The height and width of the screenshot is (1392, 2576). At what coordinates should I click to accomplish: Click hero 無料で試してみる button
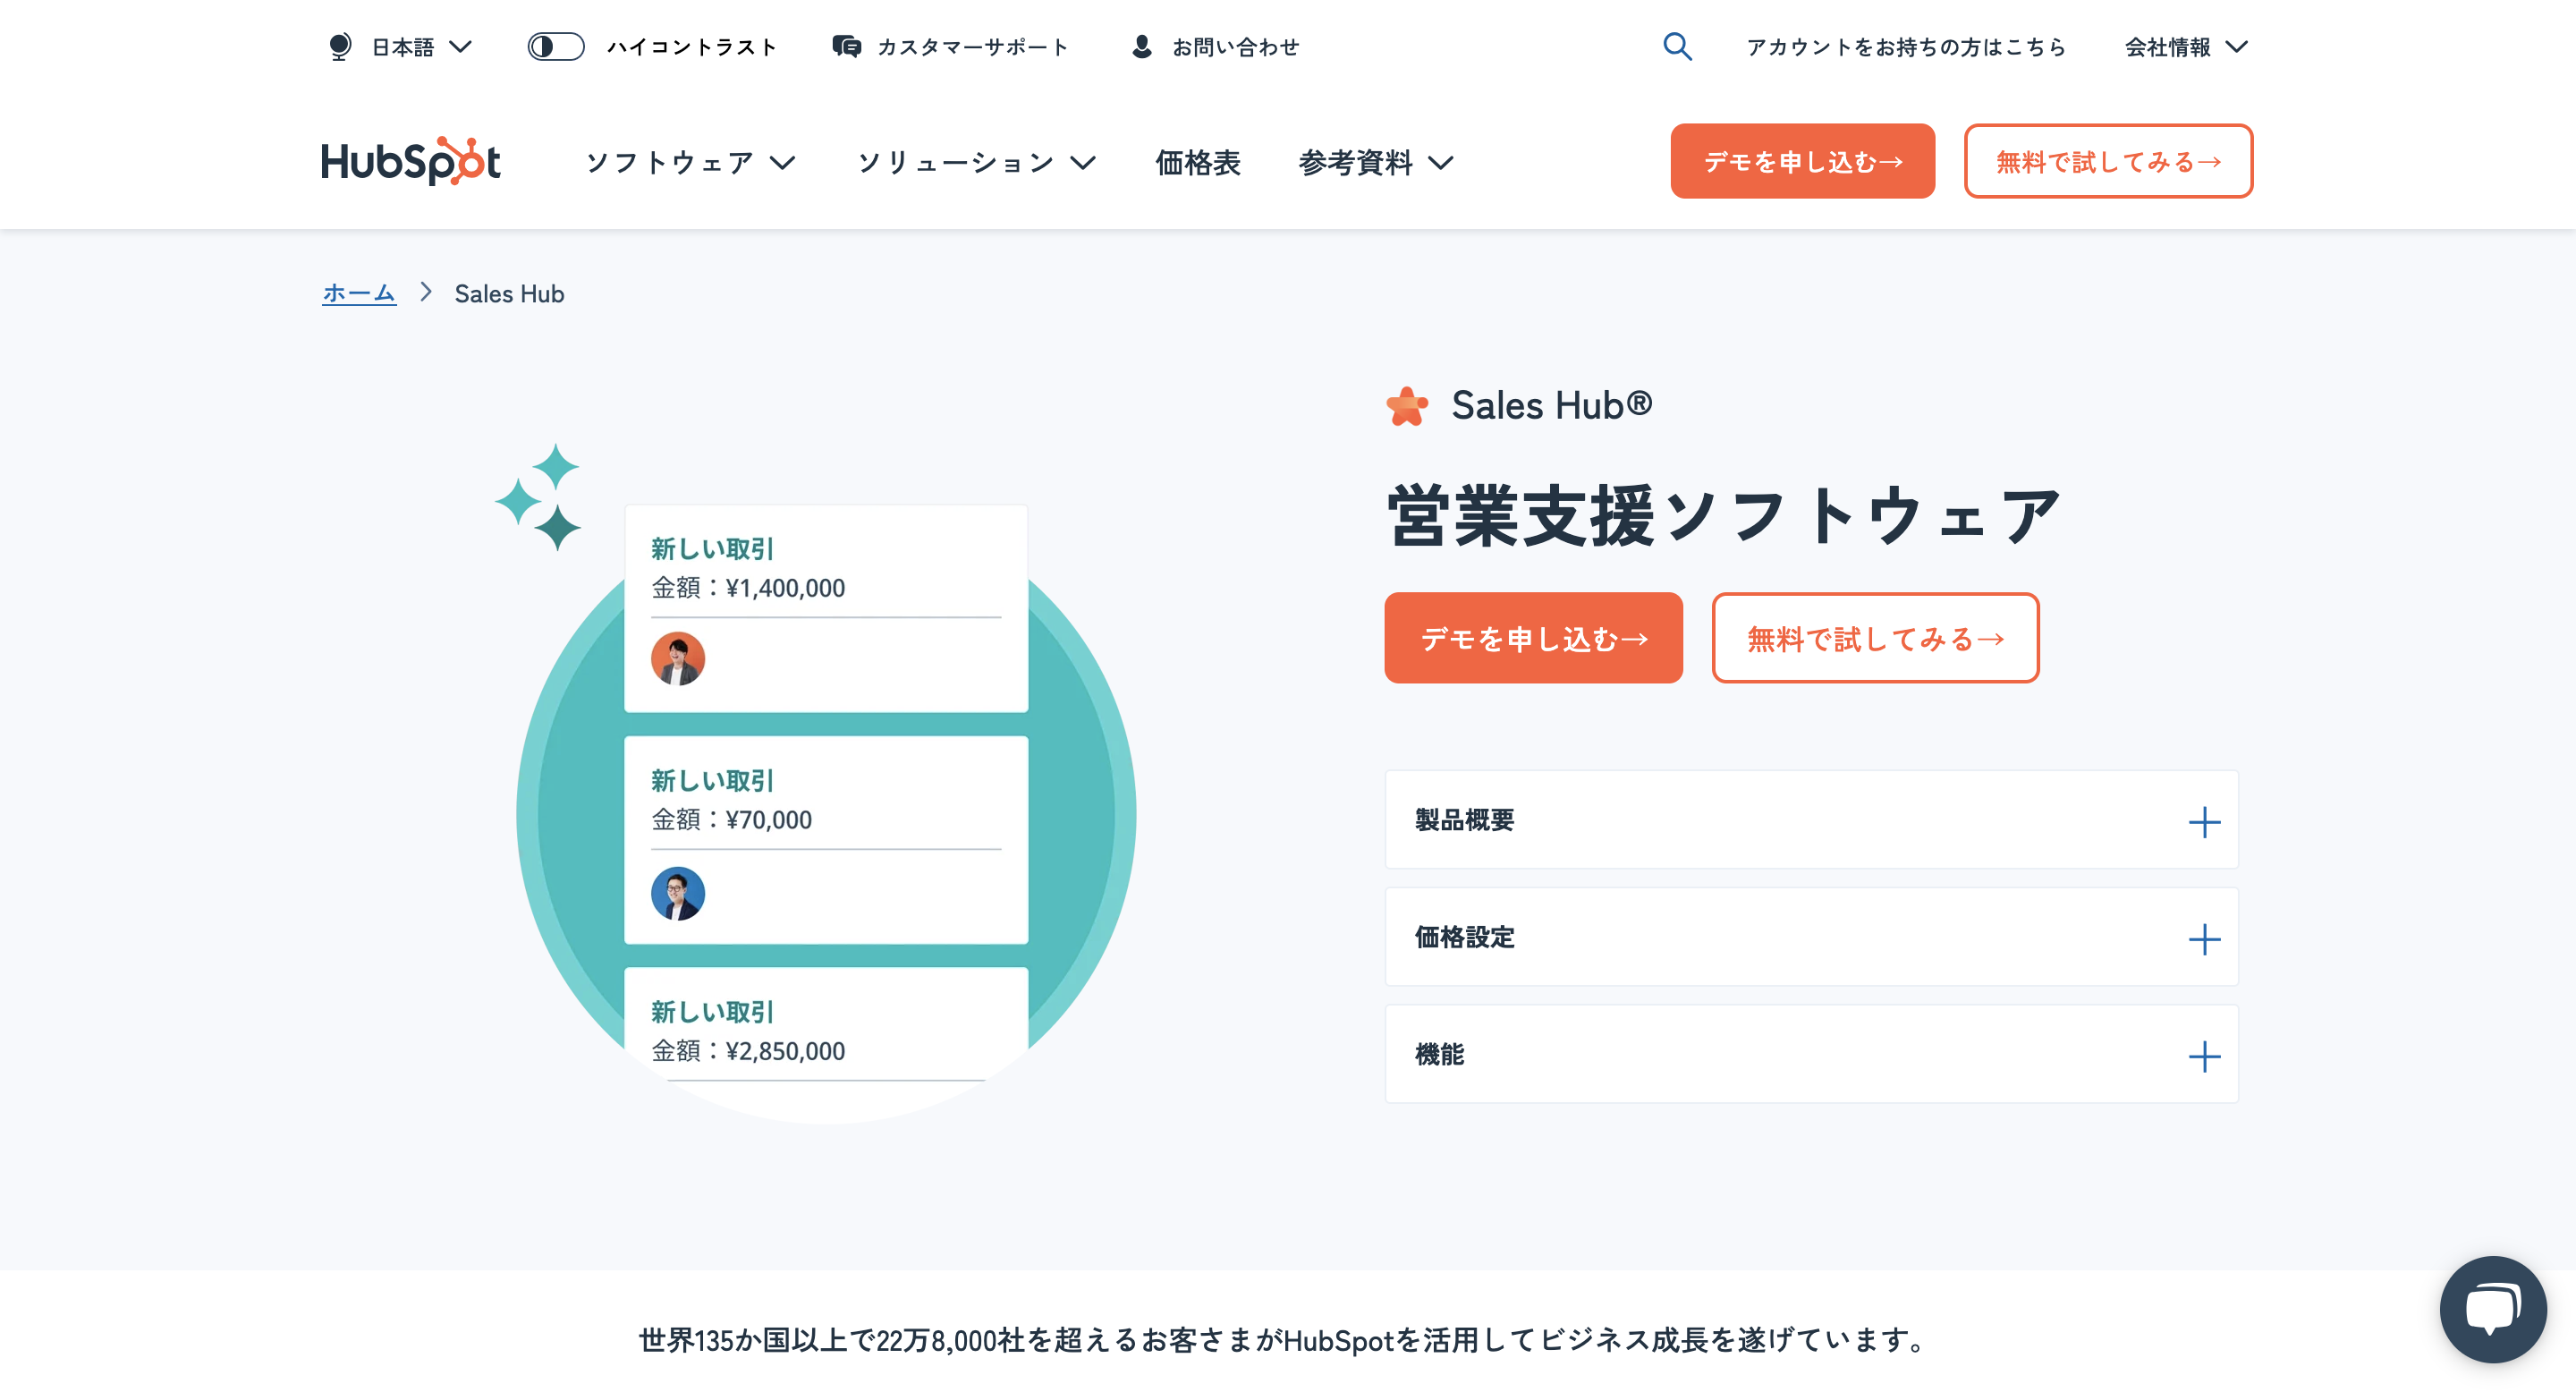coord(1875,638)
